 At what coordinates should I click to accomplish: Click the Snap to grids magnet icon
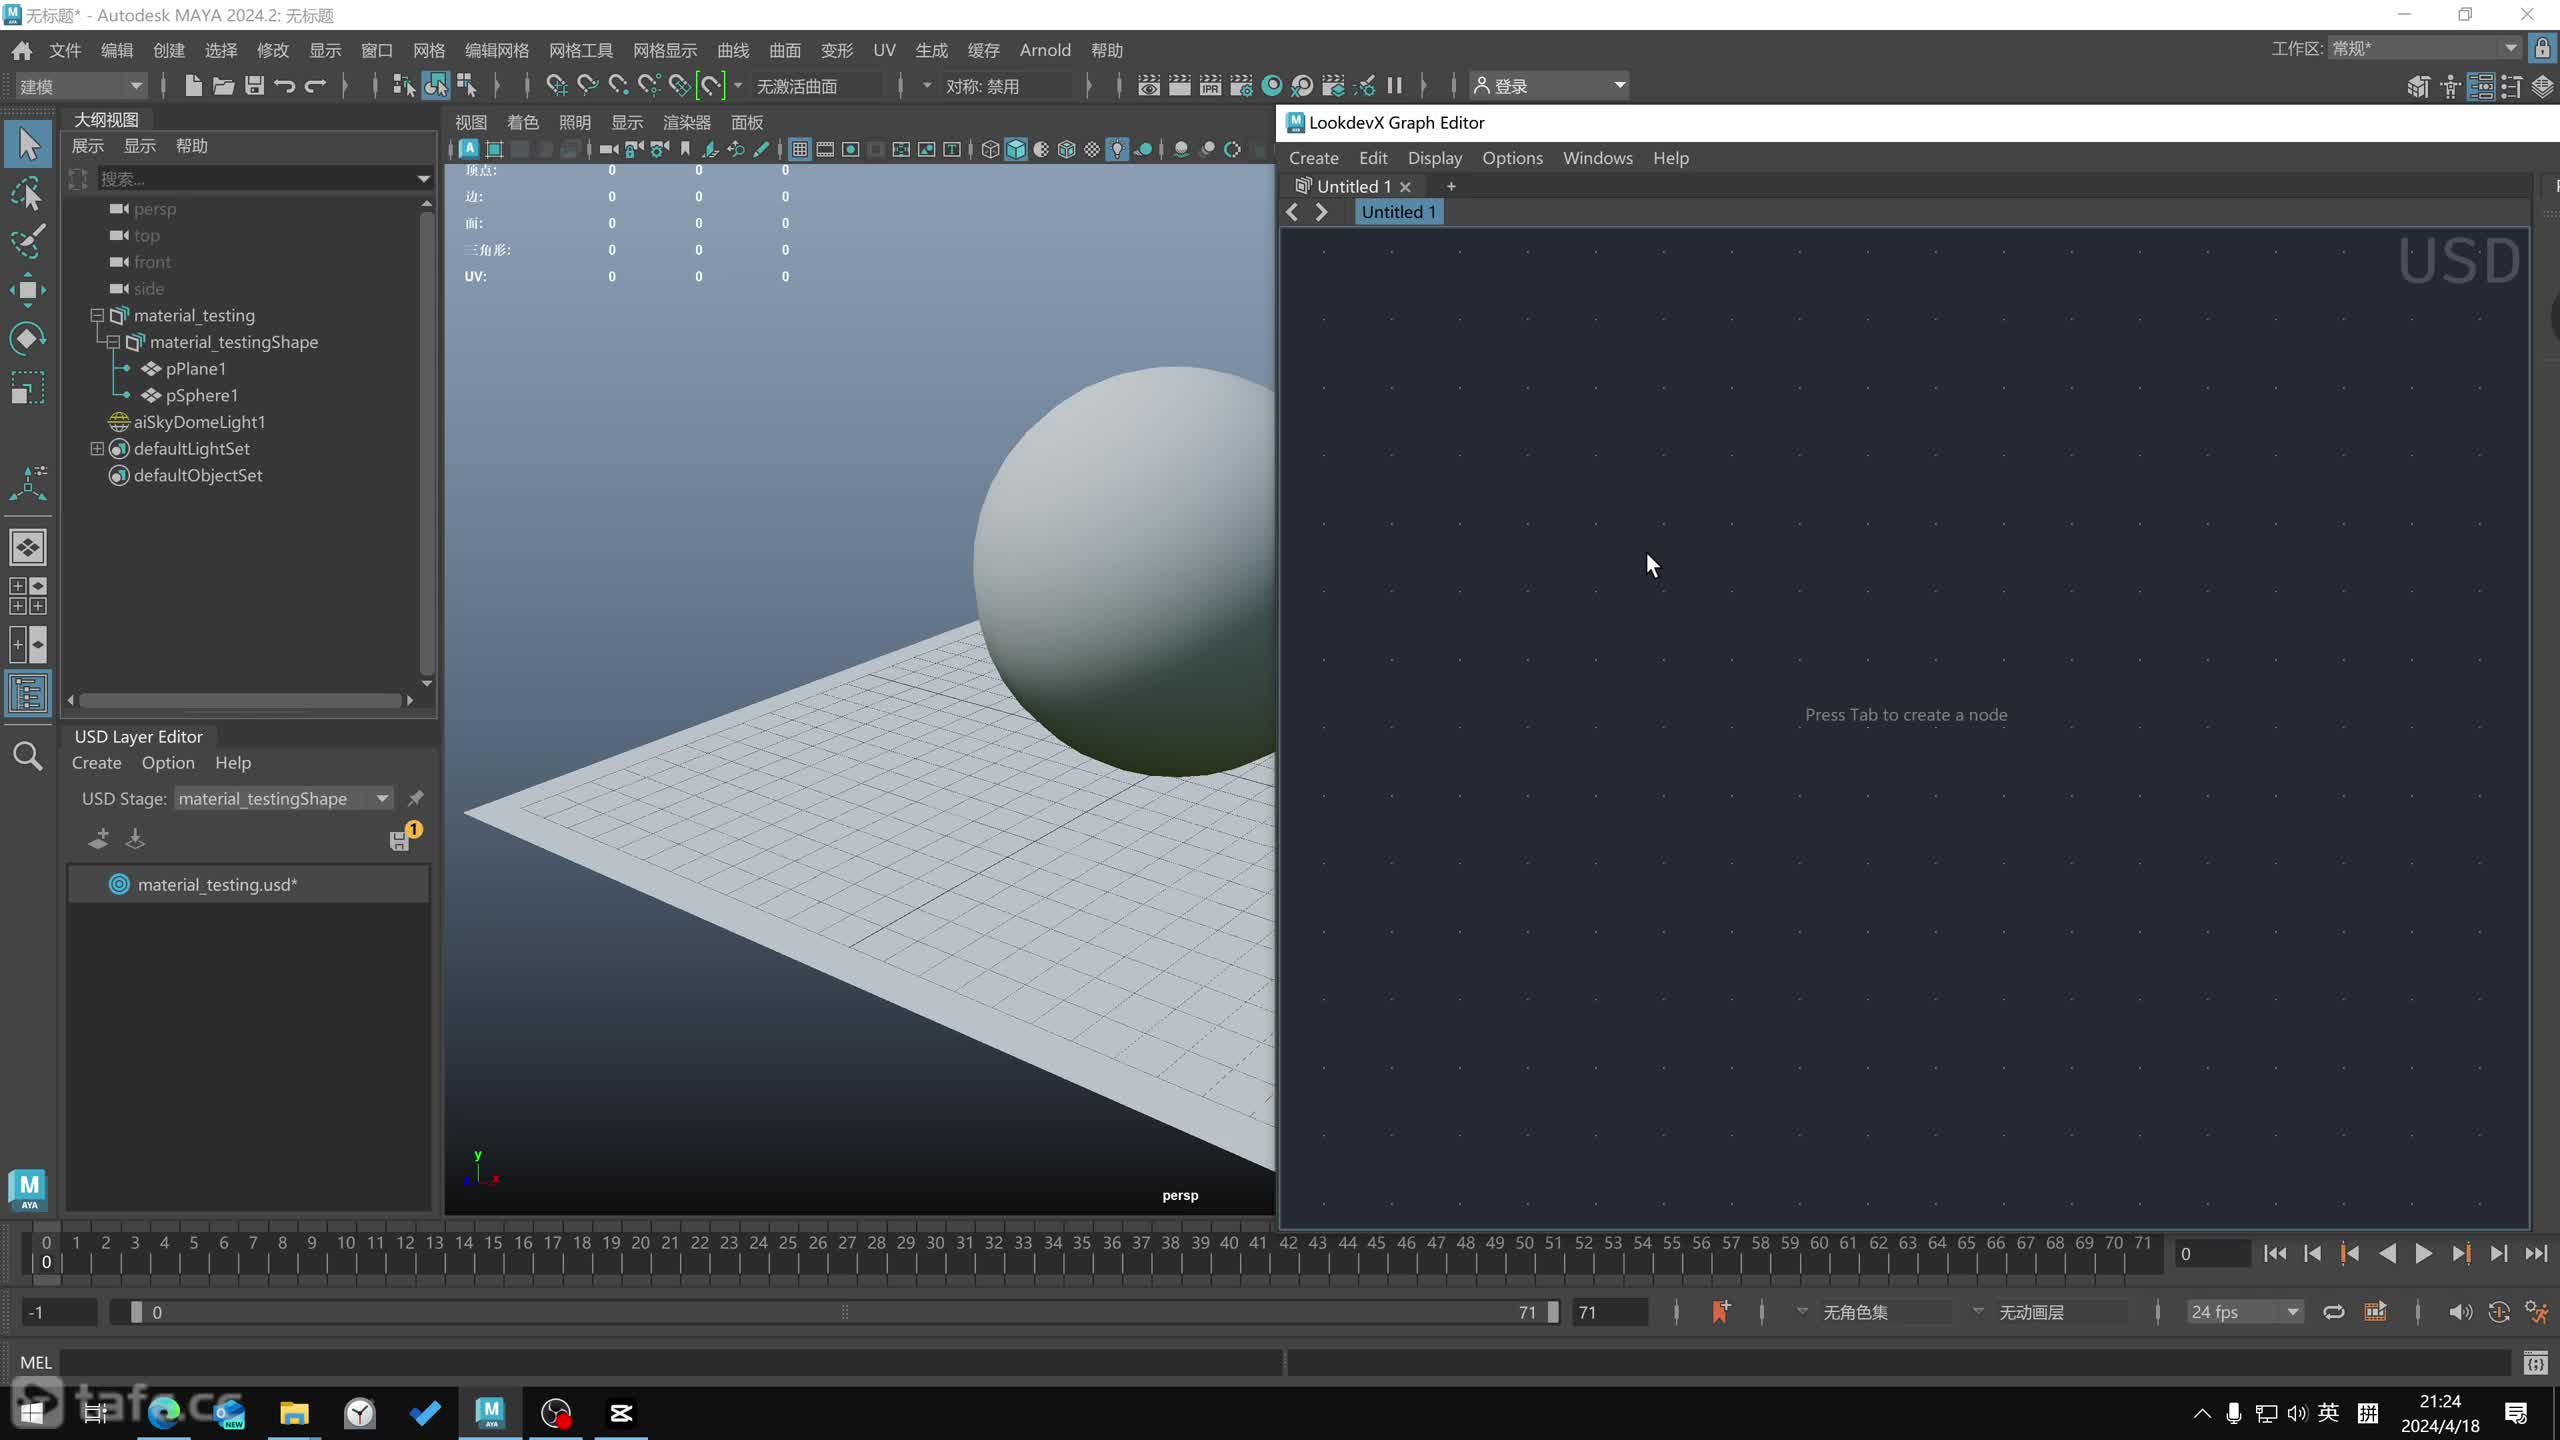(x=556, y=86)
